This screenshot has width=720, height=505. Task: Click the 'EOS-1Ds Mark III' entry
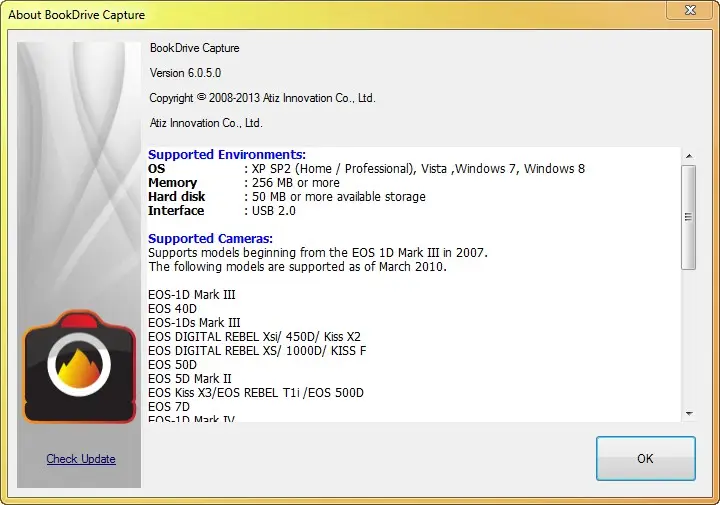tap(194, 322)
